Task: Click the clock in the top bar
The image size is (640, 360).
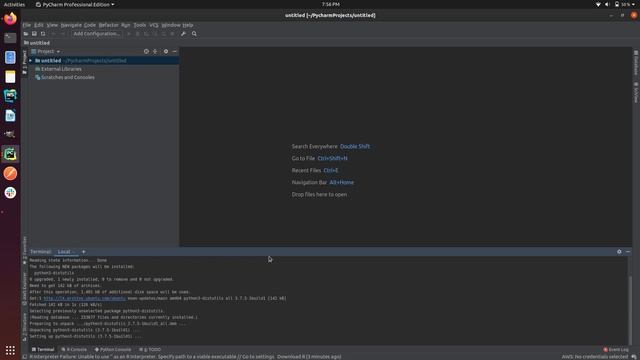Action: tap(331, 4)
